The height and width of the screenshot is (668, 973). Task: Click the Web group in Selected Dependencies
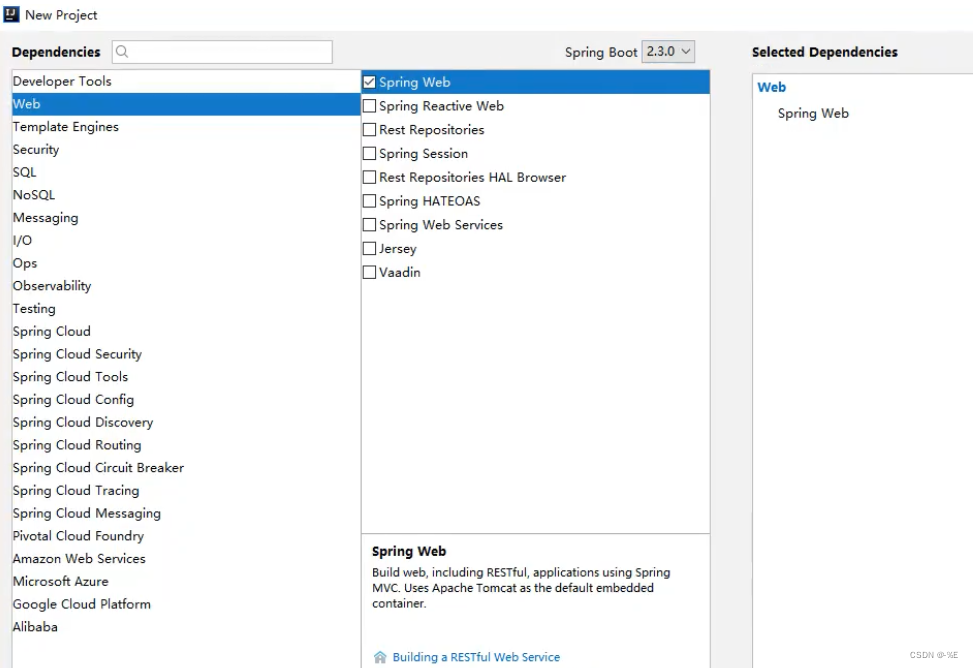[771, 88]
